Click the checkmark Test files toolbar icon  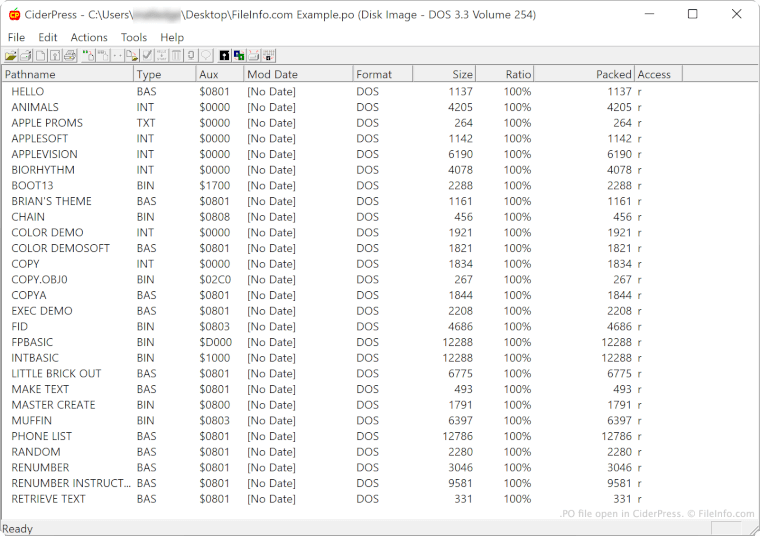coord(147,56)
